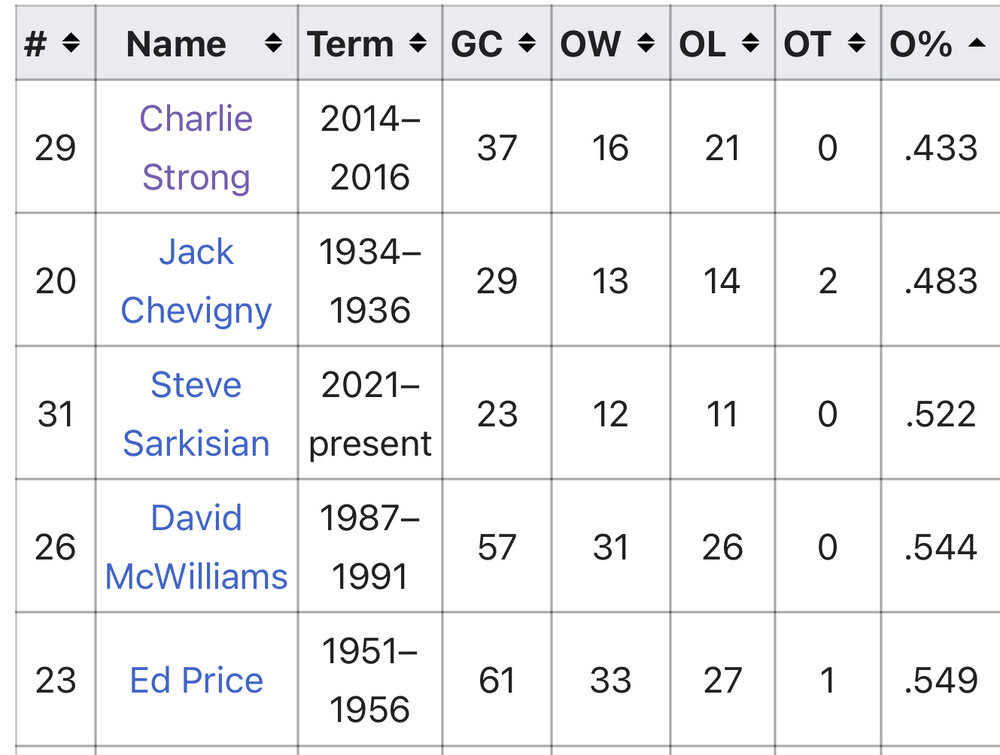Select the 1951–1956 term cell
This screenshot has height=755, width=1000.
click(370, 680)
